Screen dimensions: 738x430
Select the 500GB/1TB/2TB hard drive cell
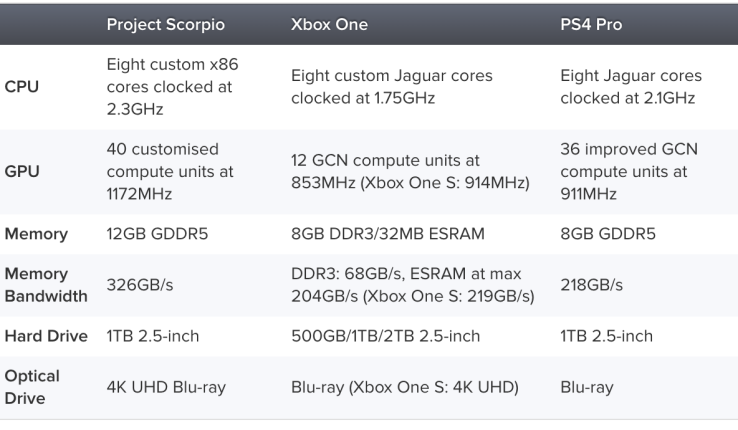[x=383, y=336]
